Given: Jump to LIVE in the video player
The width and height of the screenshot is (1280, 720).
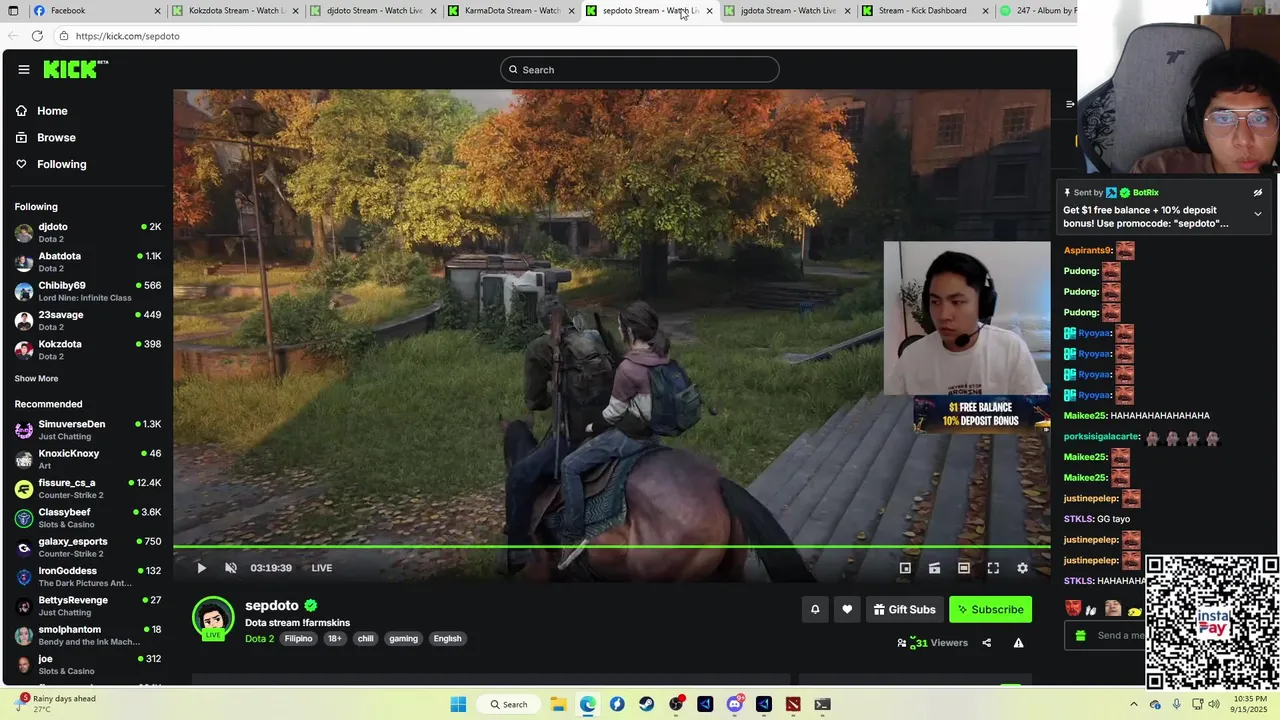Looking at the screenshot, I should [x=321, y=568].
